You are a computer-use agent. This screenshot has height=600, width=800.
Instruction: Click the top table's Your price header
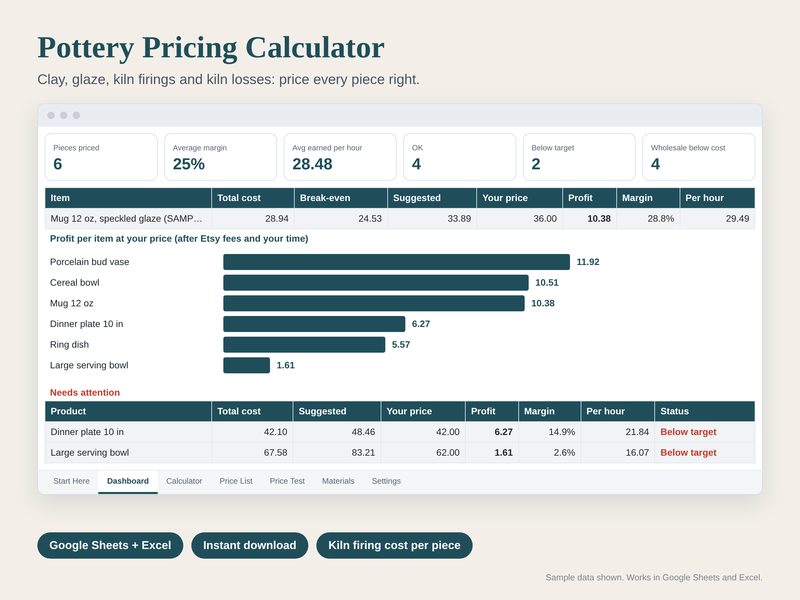519,198
